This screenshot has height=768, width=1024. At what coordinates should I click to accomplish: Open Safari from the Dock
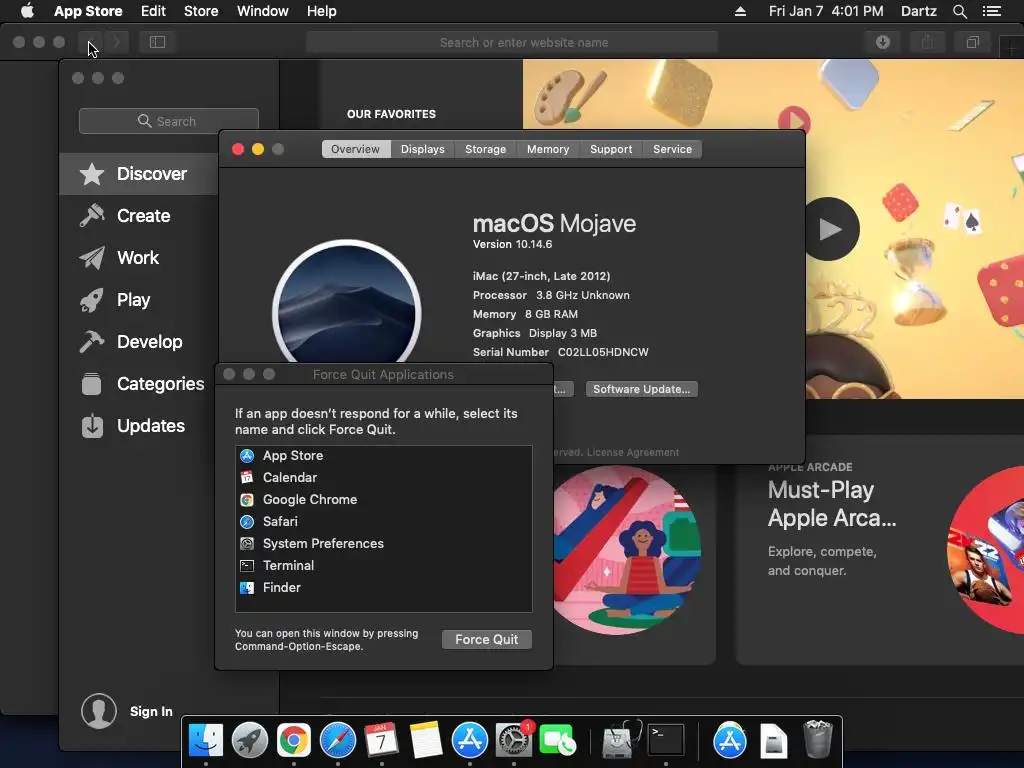pyautogui.click(x=338, y=741)
